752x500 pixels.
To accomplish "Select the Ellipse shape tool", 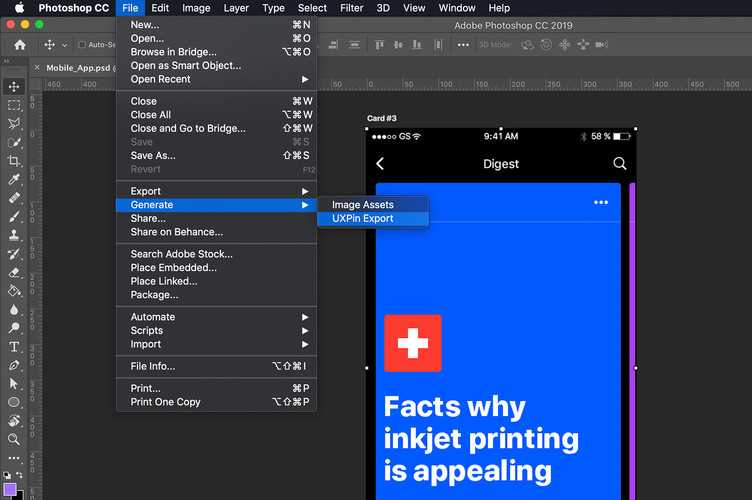I will (x=14, y=402).
